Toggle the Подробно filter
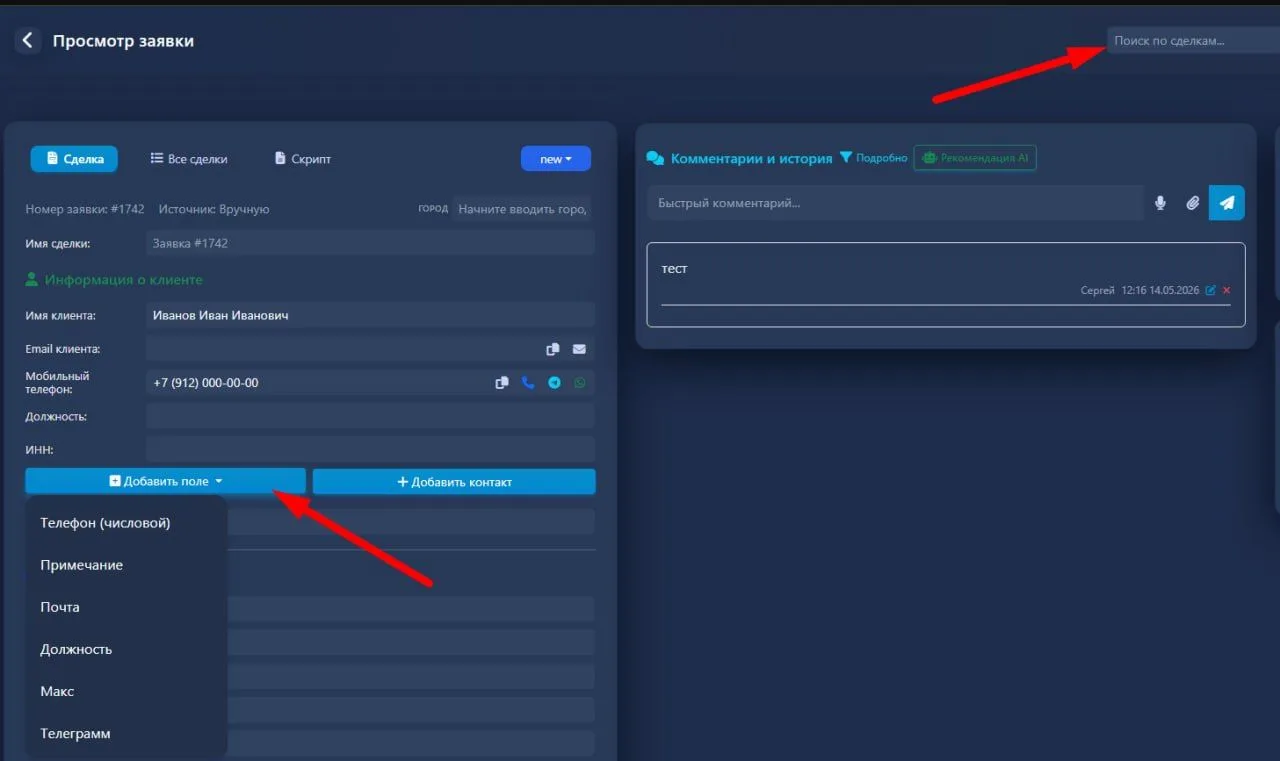This screenshot has height=761, width=1280. click(x=873, y=158)
